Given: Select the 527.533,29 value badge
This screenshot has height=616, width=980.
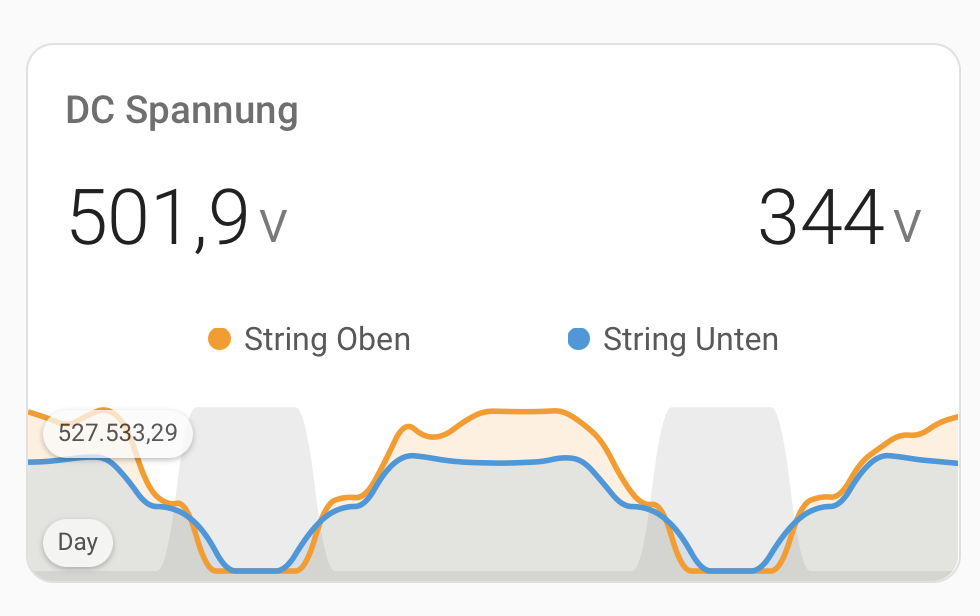Looking at the screenshot, I should coord(118,434).
